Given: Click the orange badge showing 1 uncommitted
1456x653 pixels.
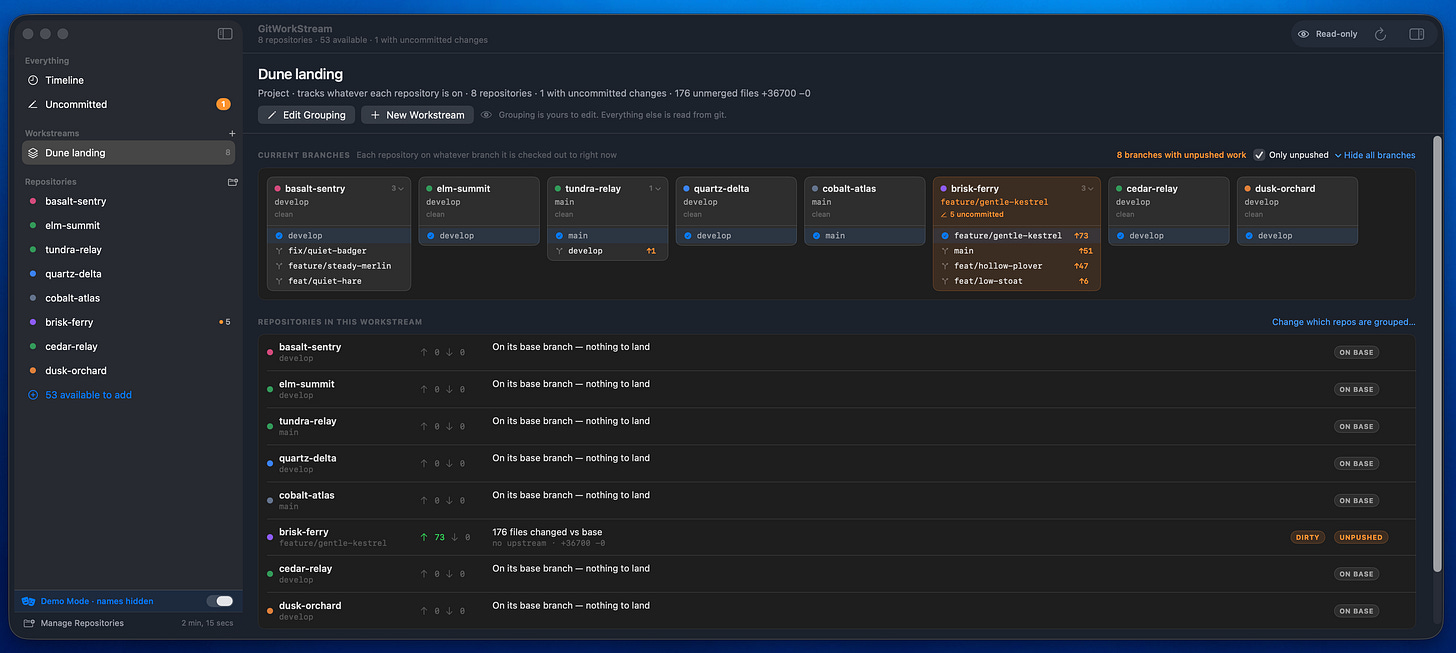Looking at the screenshot, I should tap(223, 104).
